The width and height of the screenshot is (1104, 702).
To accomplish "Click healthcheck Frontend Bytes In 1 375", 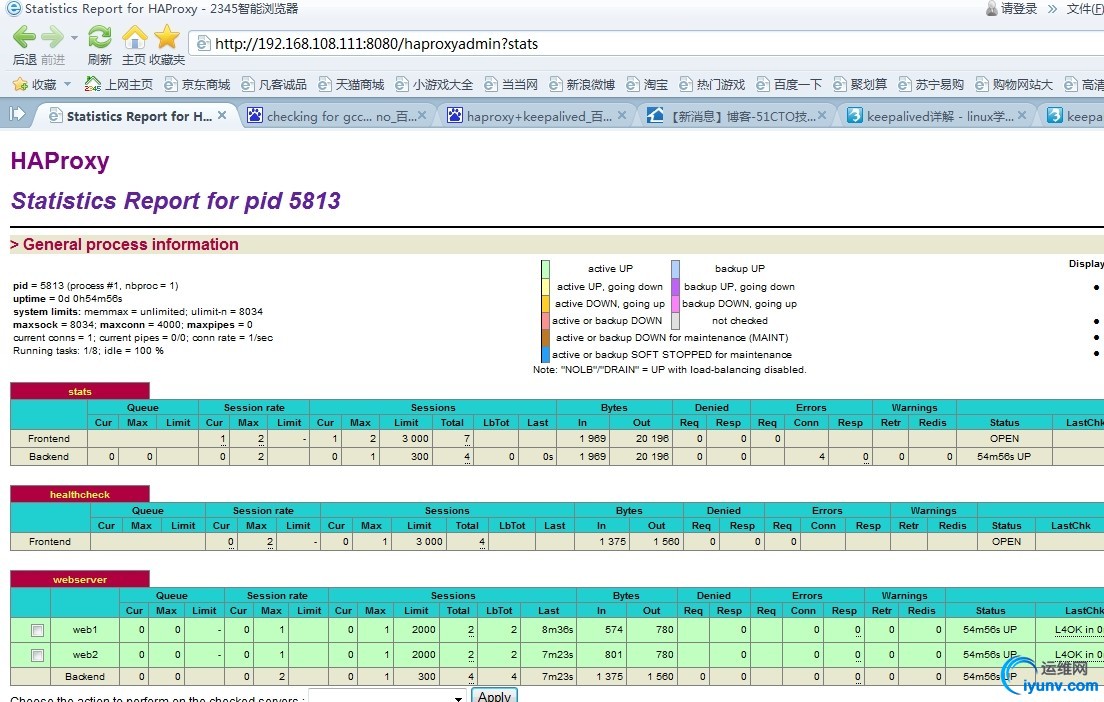I will pyautogui.click(x=613, y=541).
